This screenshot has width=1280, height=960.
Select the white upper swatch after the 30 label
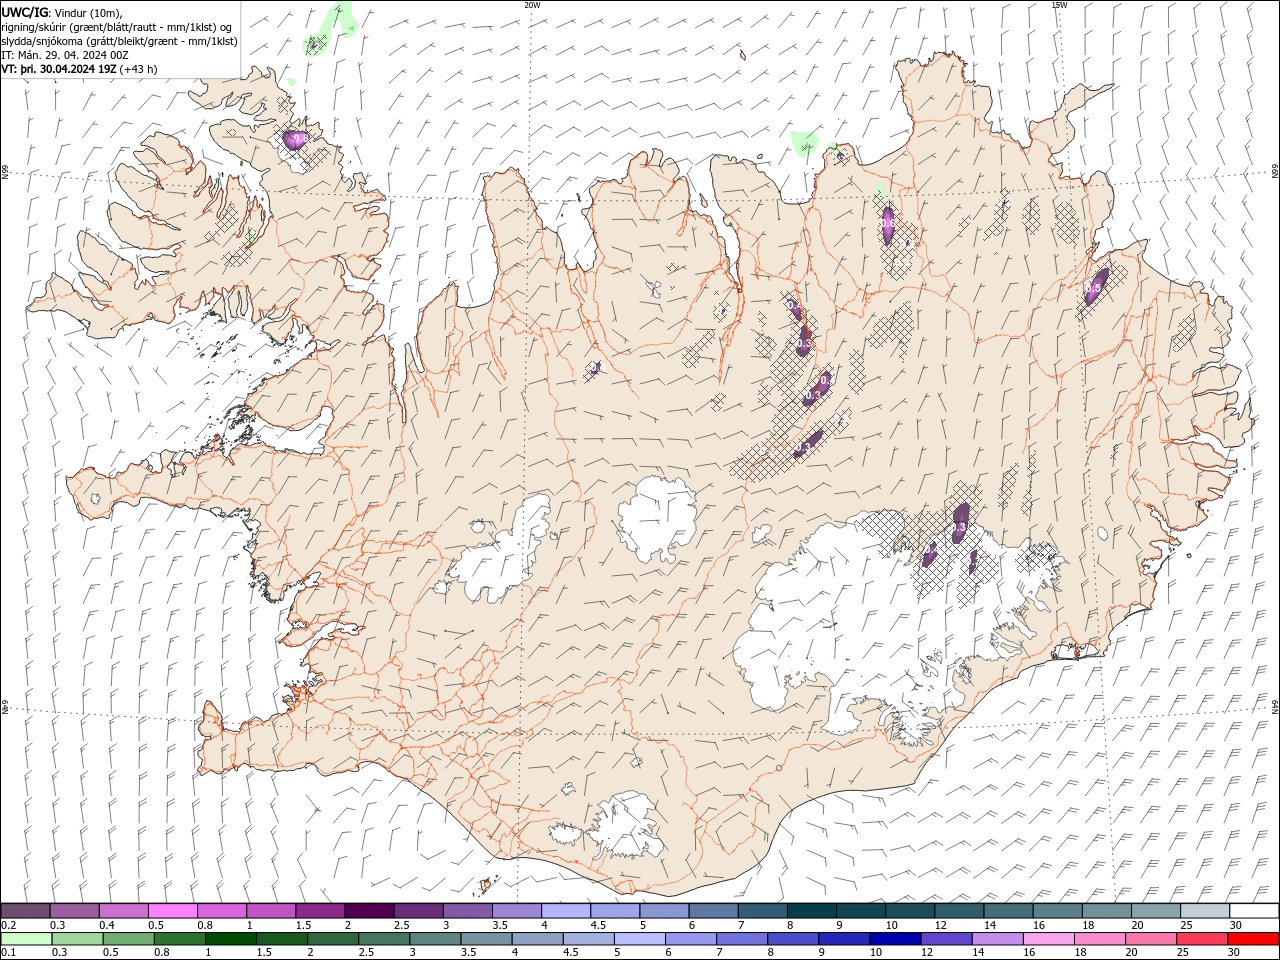(x=1254, y=911)
